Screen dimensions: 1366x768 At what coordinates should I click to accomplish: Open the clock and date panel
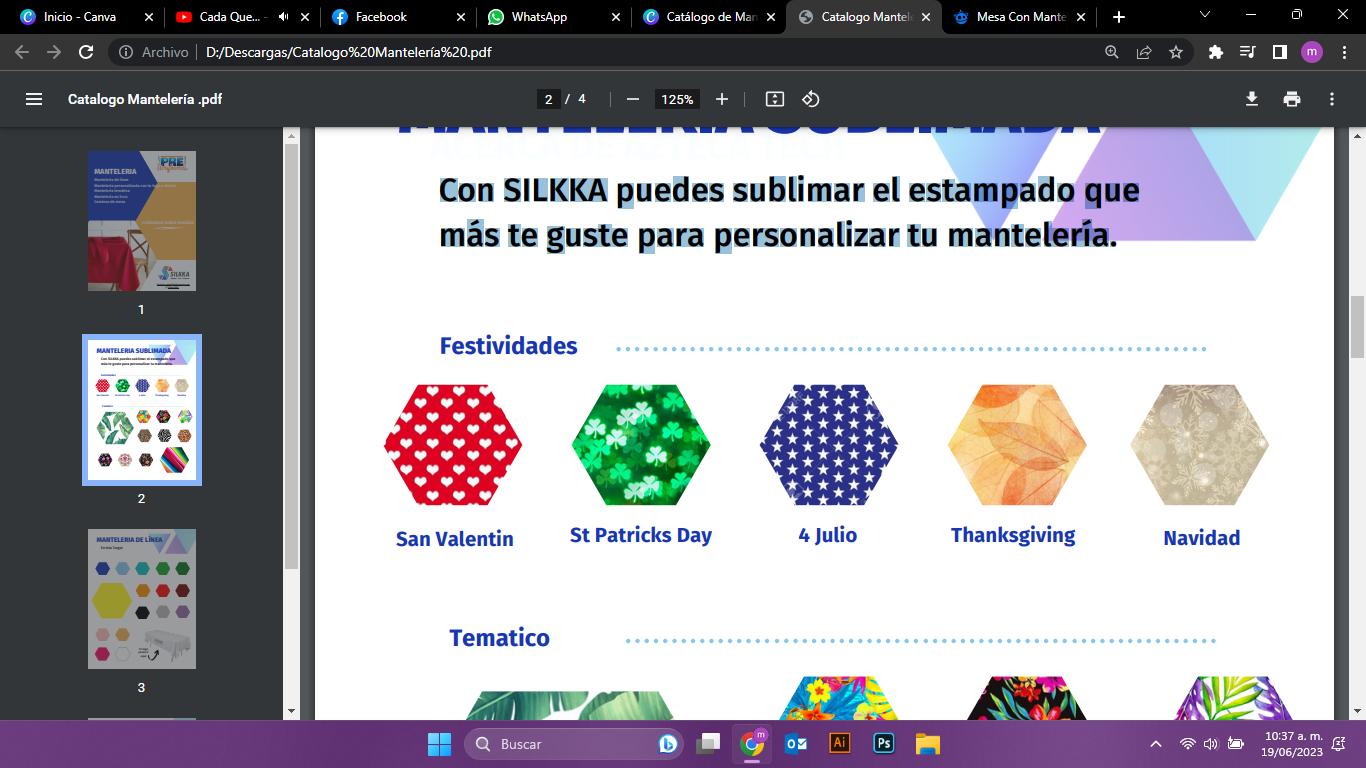[1292, 744]
